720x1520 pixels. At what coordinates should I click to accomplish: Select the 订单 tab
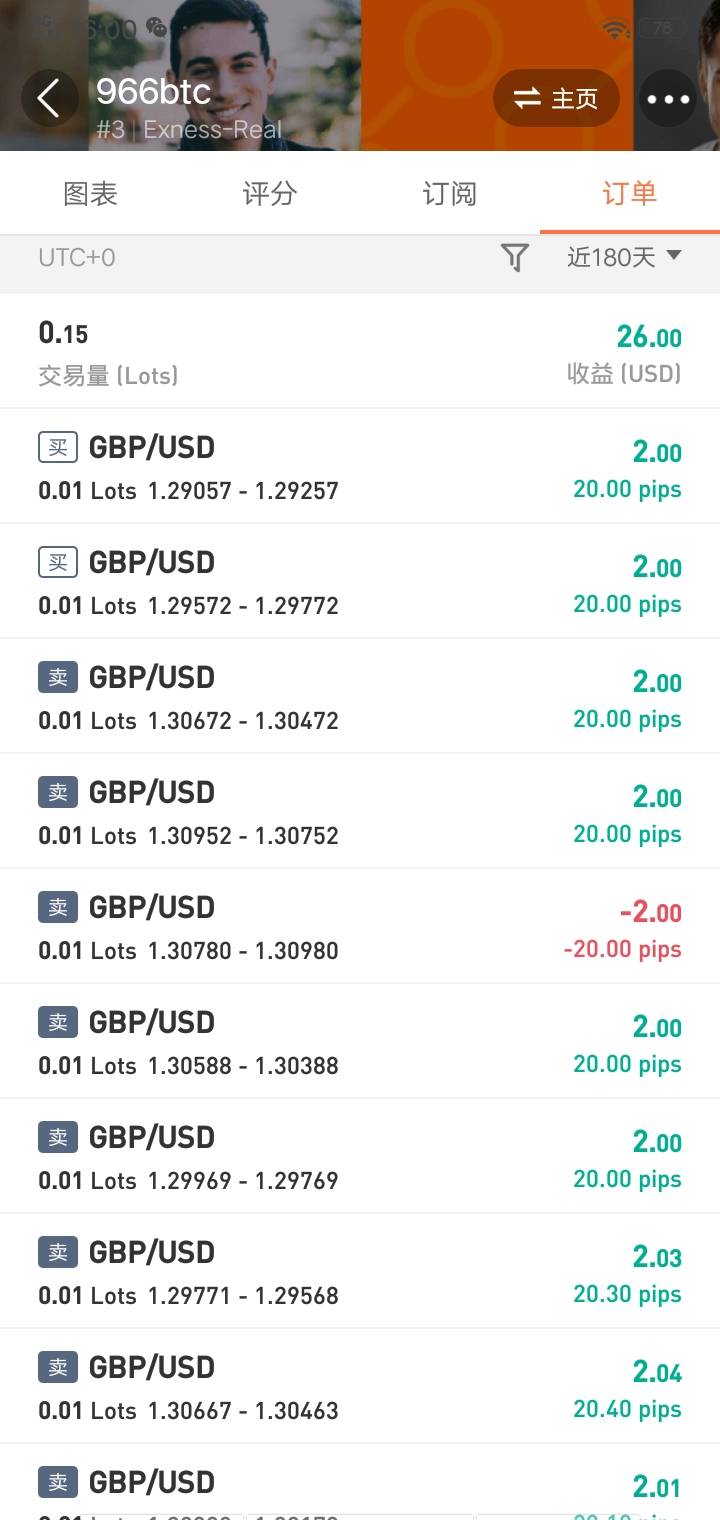point(629,193)
